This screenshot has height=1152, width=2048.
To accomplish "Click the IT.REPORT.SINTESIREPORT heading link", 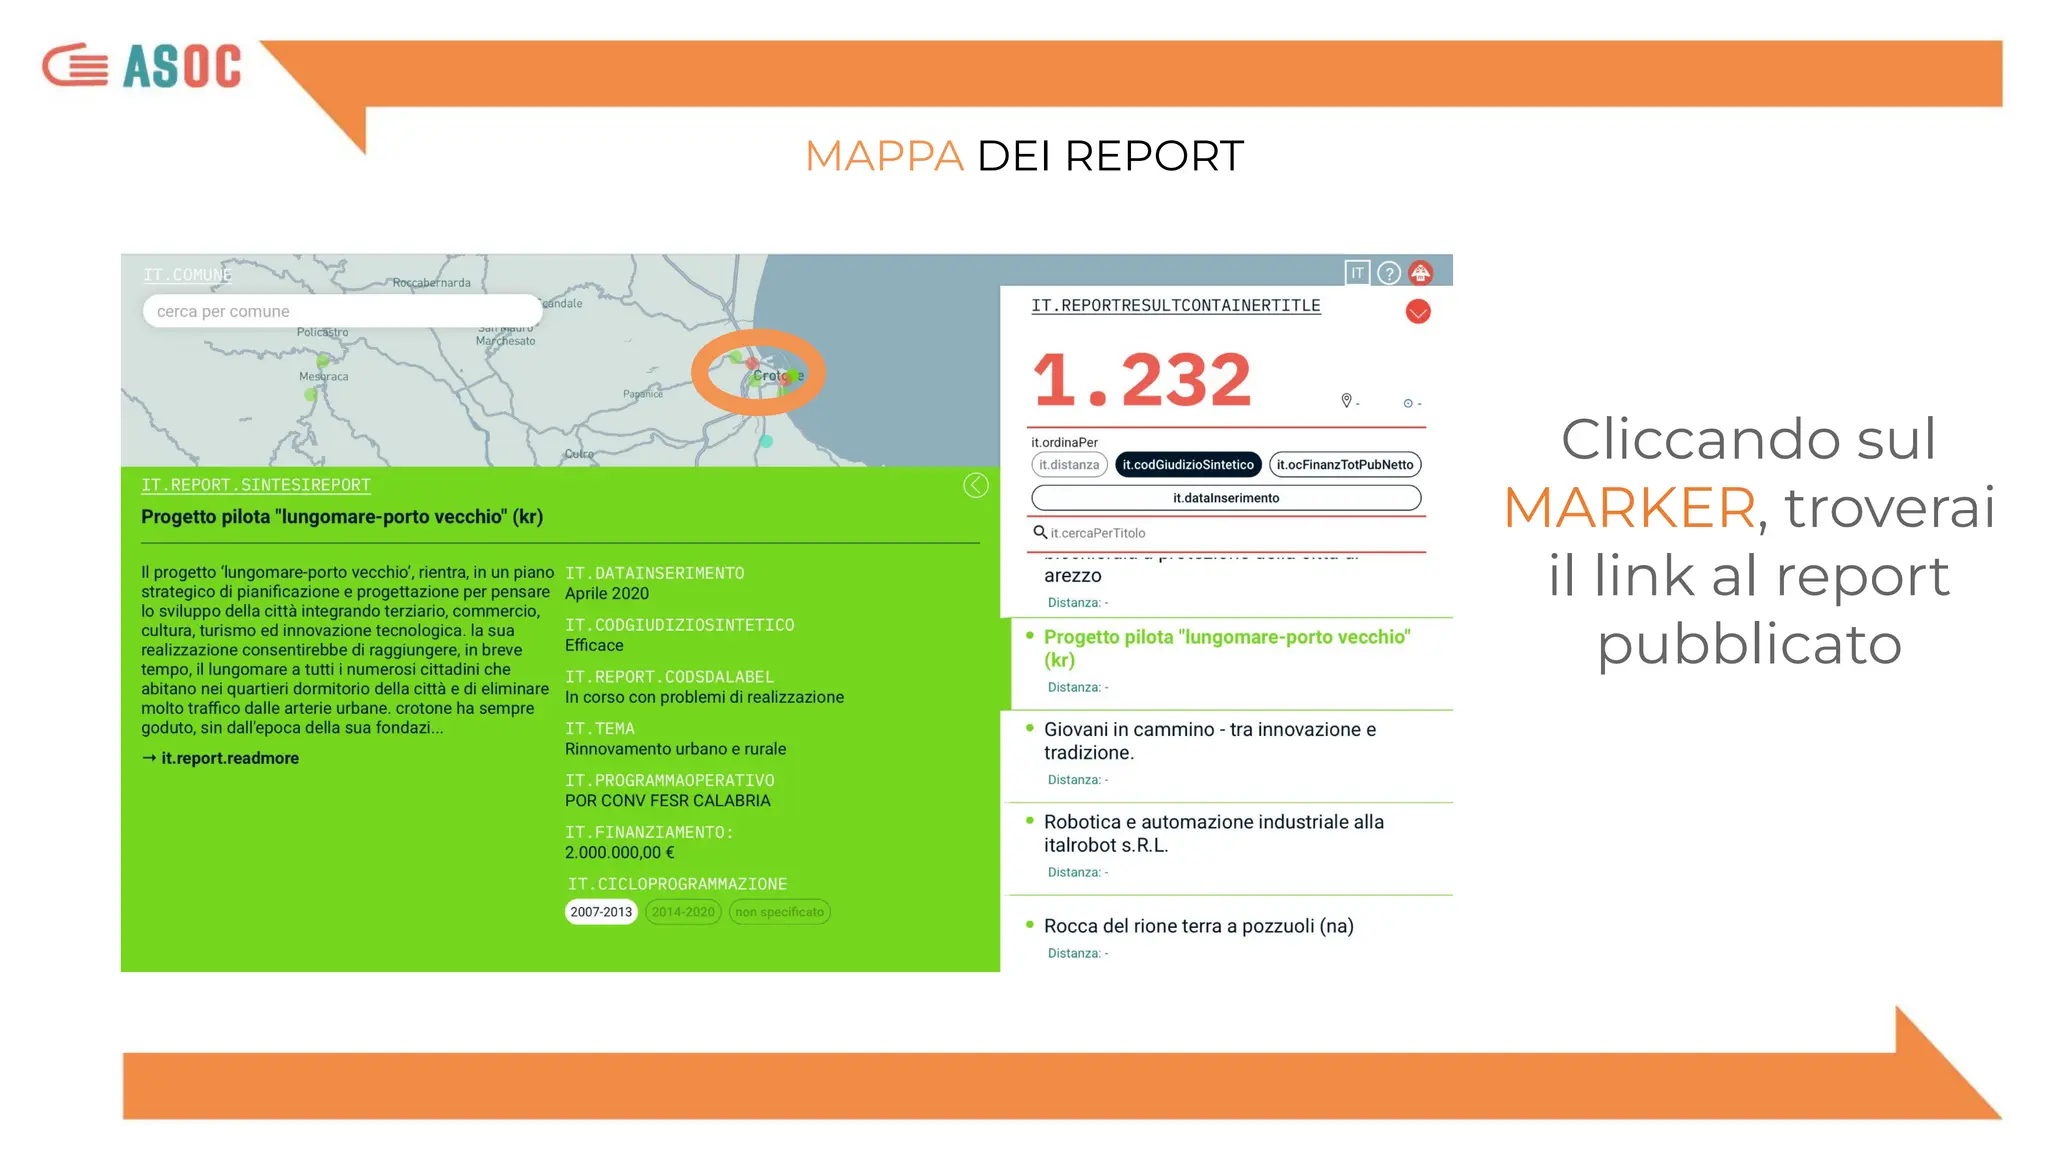I will point(256,485).
